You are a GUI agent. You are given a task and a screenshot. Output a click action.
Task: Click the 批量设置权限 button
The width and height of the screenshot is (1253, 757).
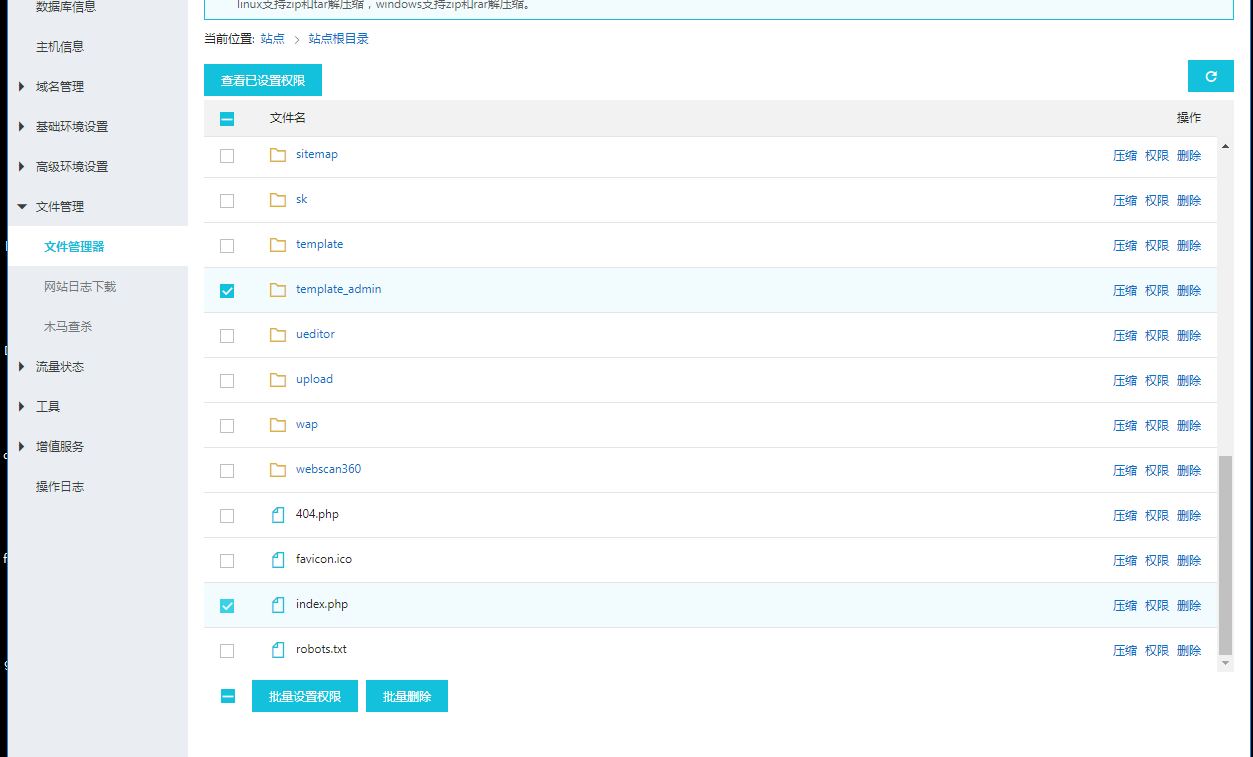point(305,697)
